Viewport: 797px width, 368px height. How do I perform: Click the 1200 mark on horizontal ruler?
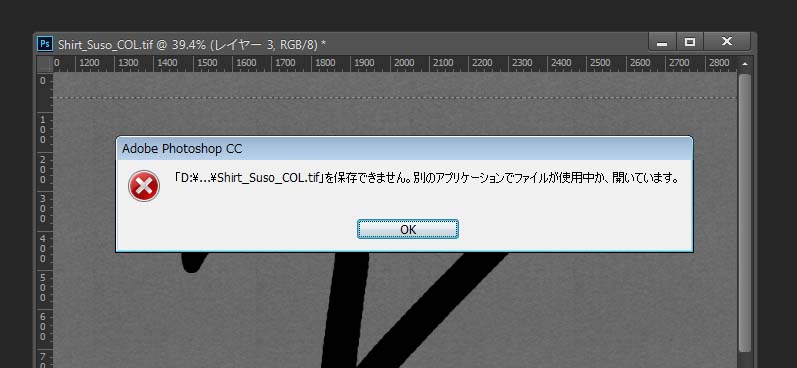[89, 63]
